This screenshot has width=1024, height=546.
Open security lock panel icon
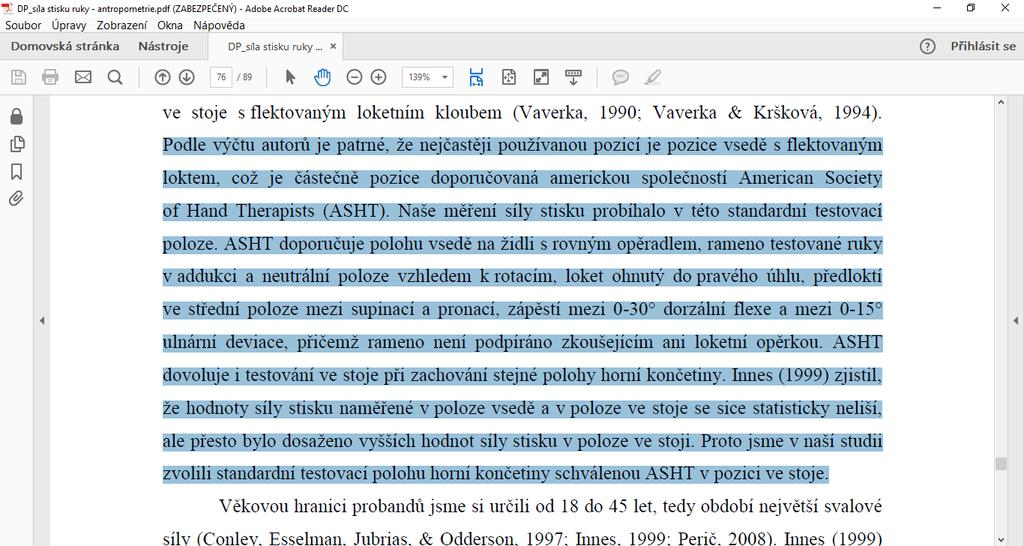coord(16,116)
